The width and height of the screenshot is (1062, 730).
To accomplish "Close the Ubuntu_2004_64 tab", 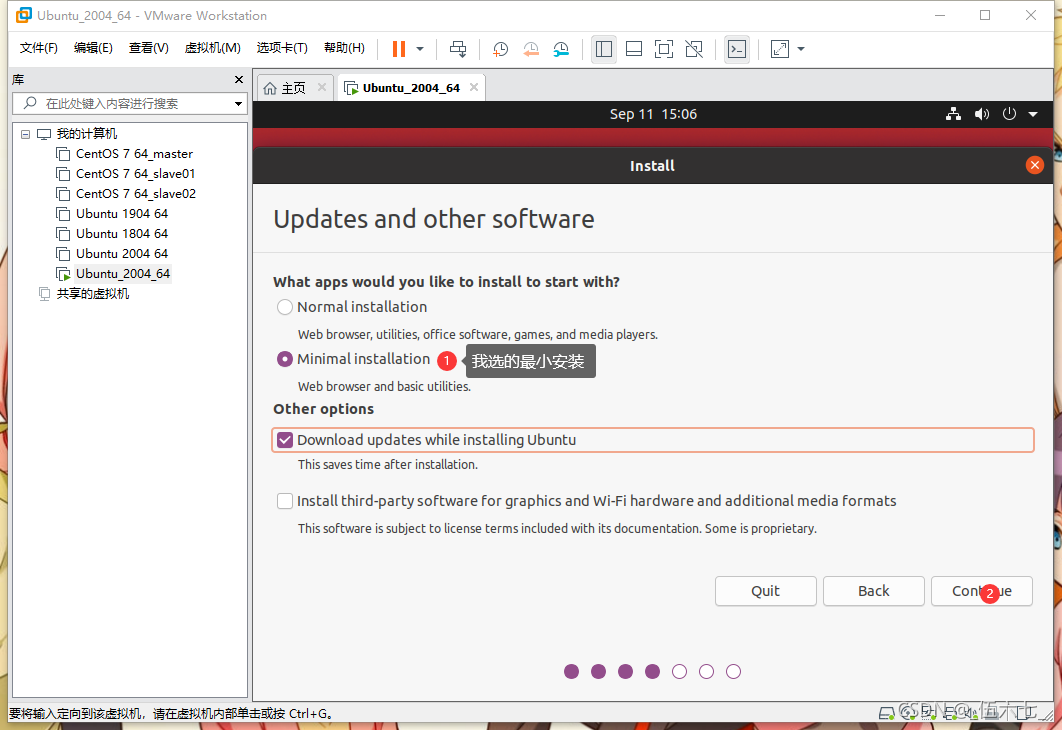I will coord(474,87).
